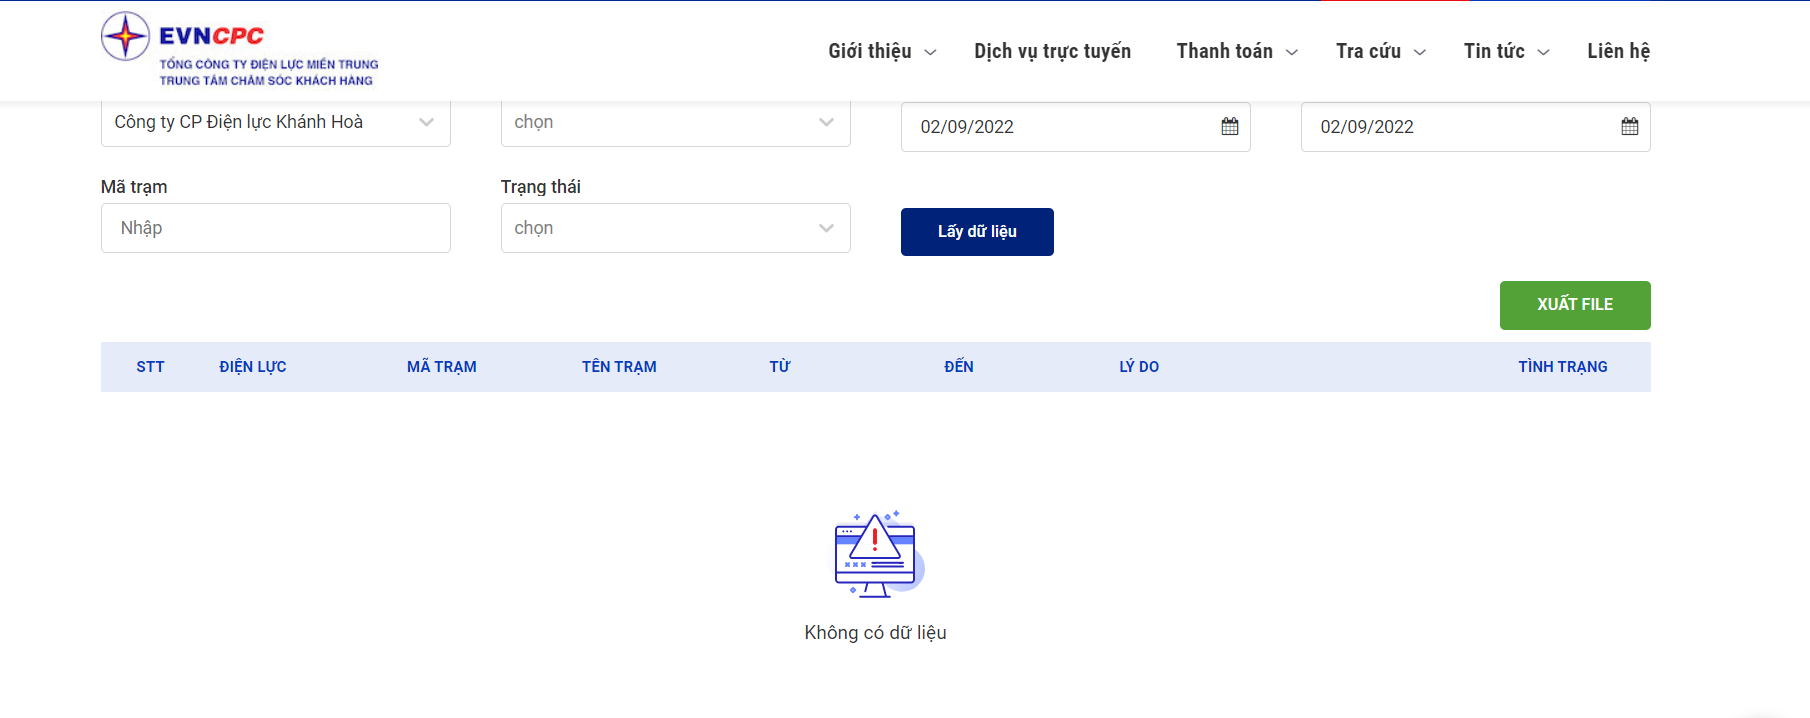The image size is (1810, 718).
Task: Click the MÃ TRẠM column header
Action: coord(441,367)
